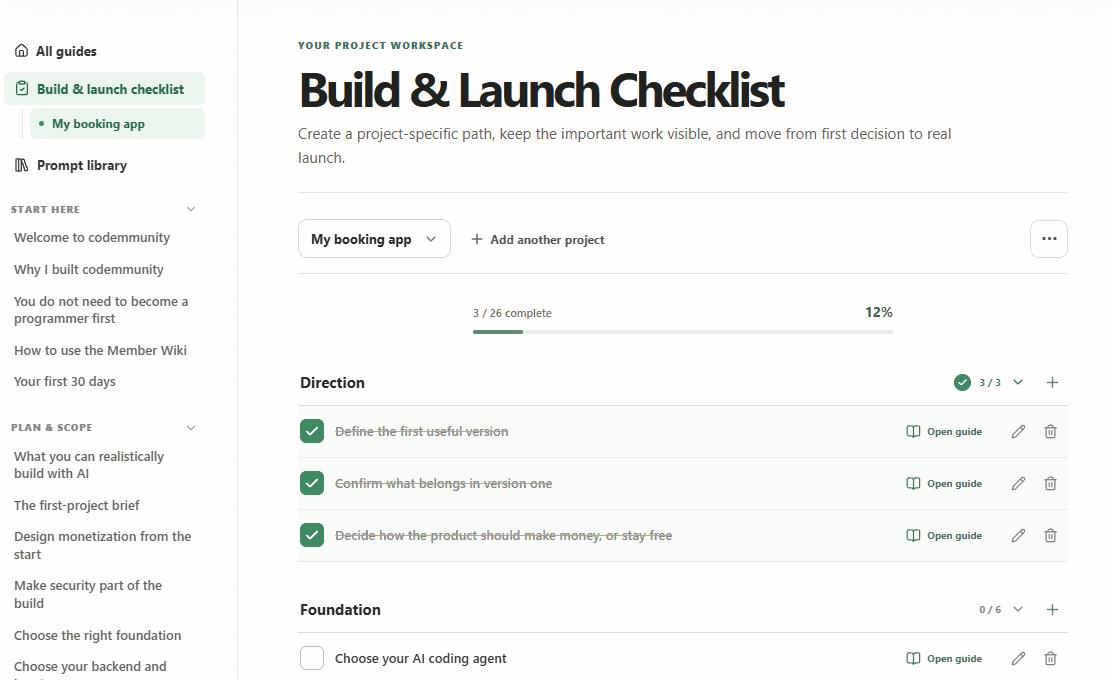This screenshot has width=1113, height=680.
Task: Edit the 'Choose your AI coding agent' item
Action: (1019, 659)
